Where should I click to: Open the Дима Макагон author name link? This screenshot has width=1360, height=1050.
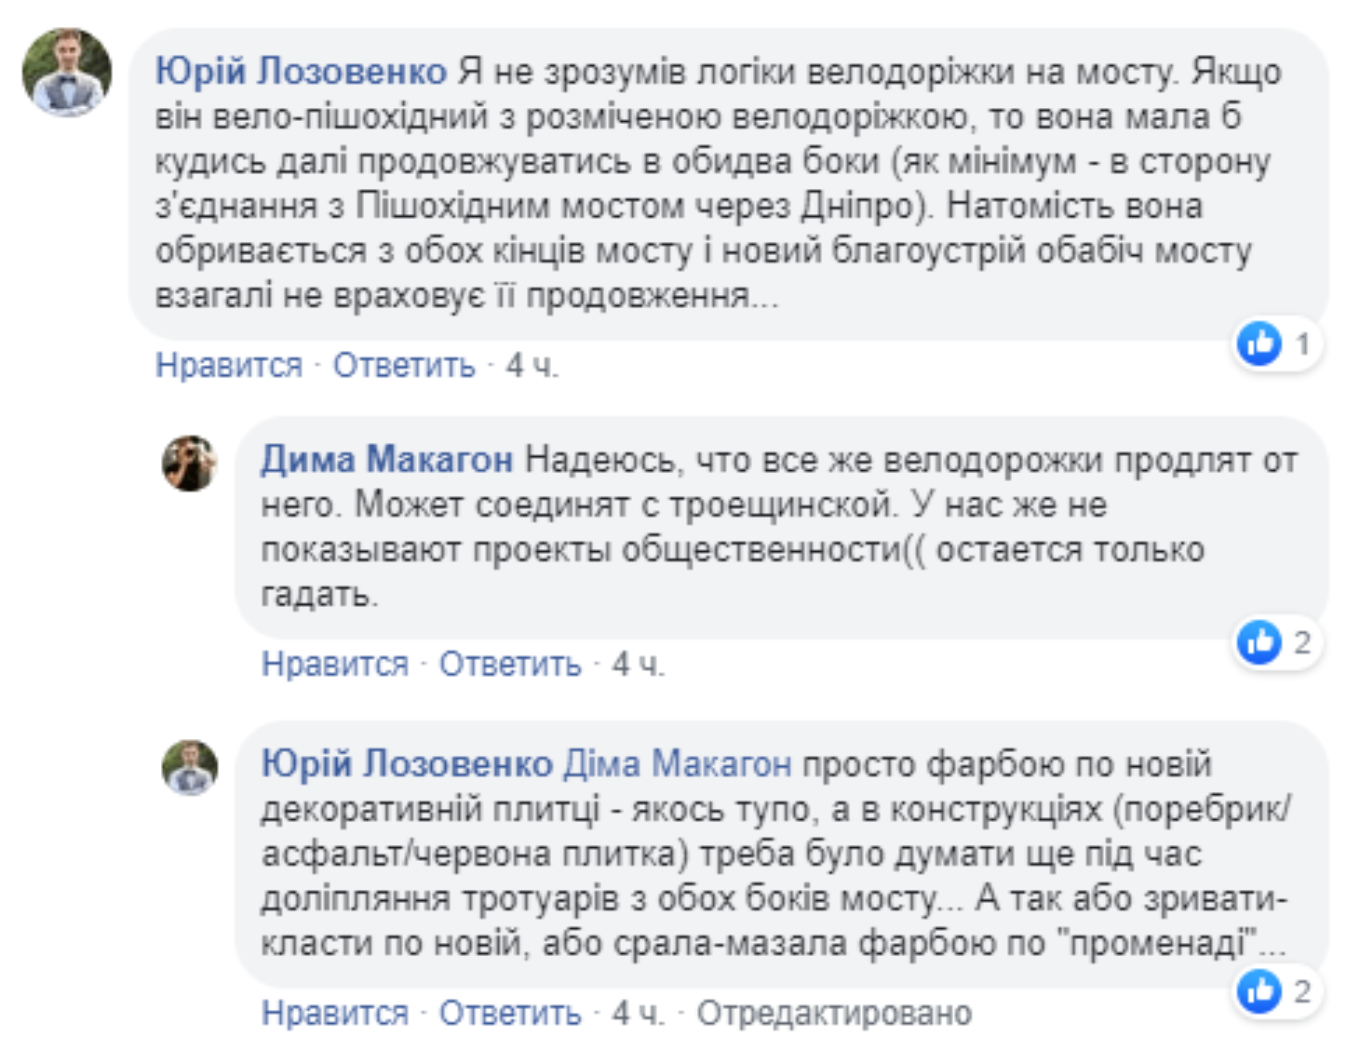(387, 460)
